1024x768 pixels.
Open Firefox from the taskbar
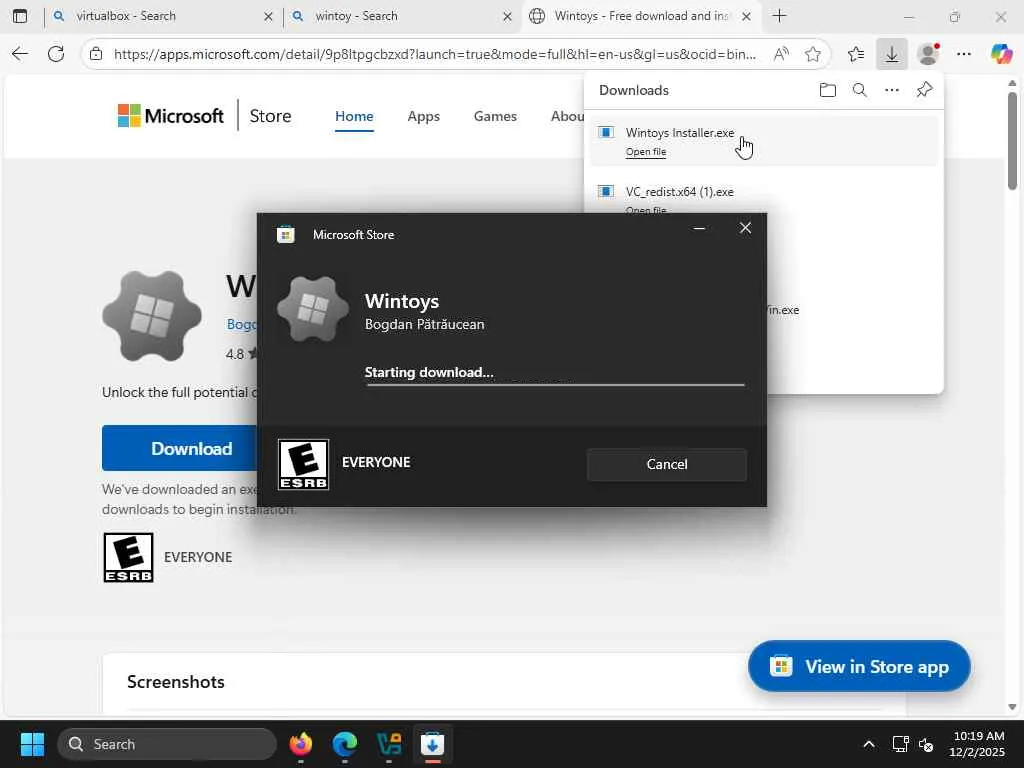click(300, 744)
